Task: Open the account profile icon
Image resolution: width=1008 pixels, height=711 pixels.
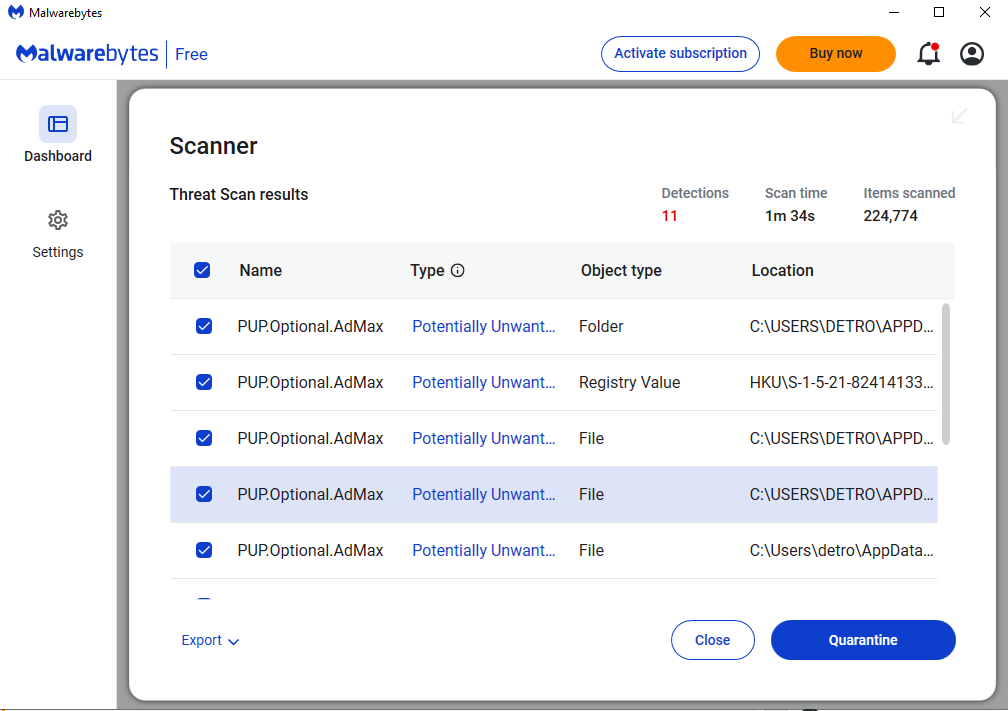Action: point(972,54)
